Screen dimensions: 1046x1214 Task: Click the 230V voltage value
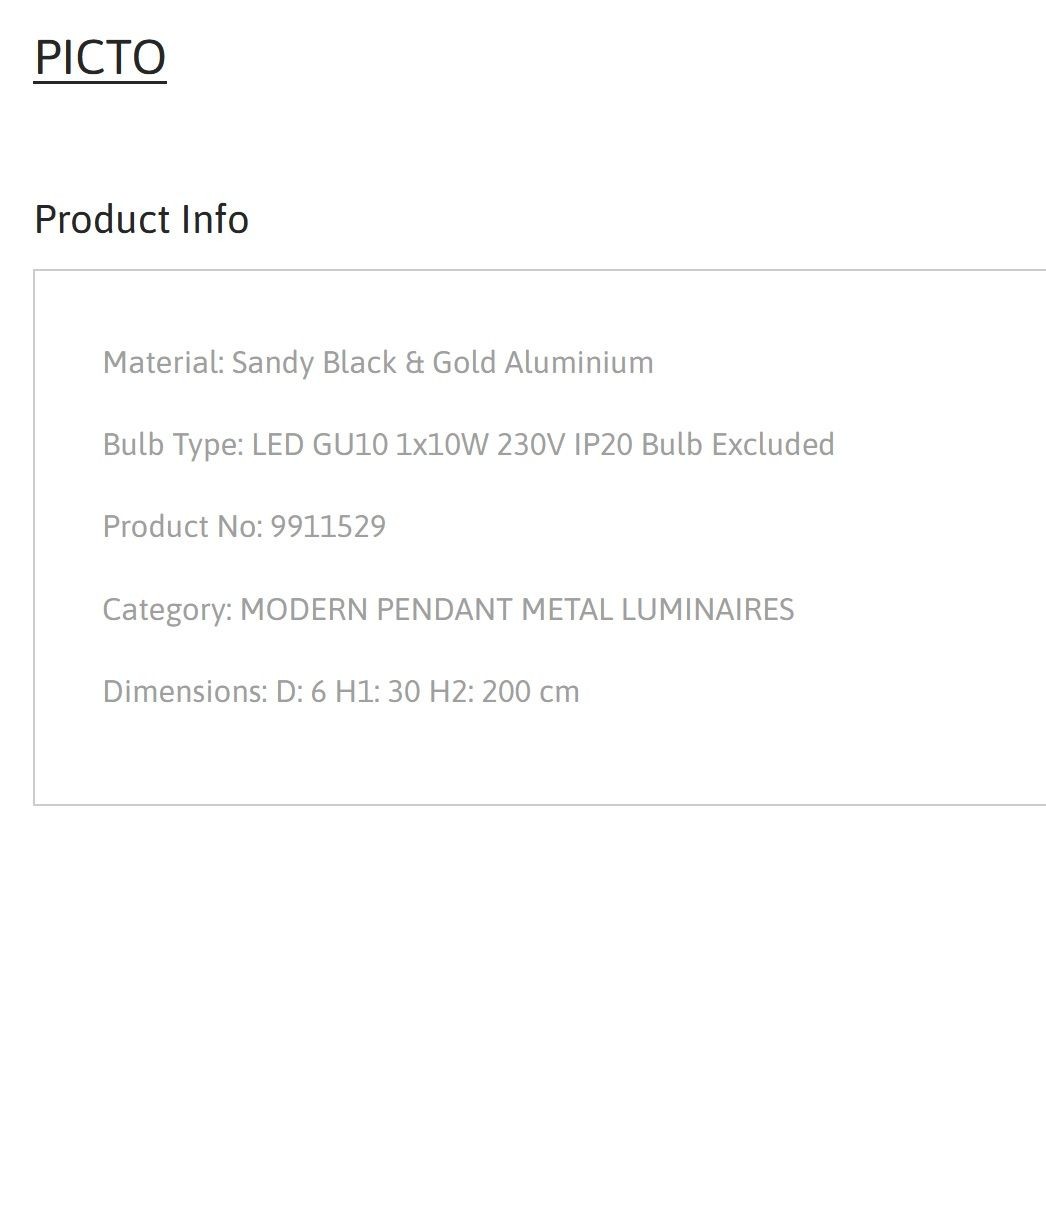coord(530,445)
